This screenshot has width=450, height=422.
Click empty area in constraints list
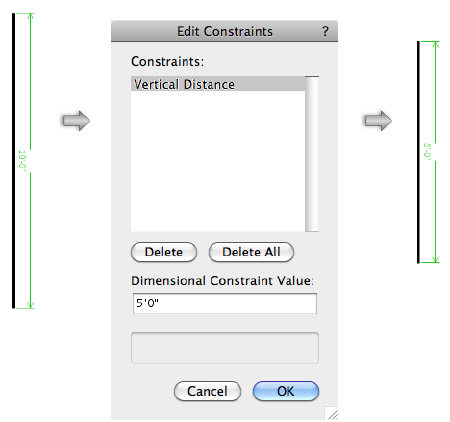[x=218, y=161]
